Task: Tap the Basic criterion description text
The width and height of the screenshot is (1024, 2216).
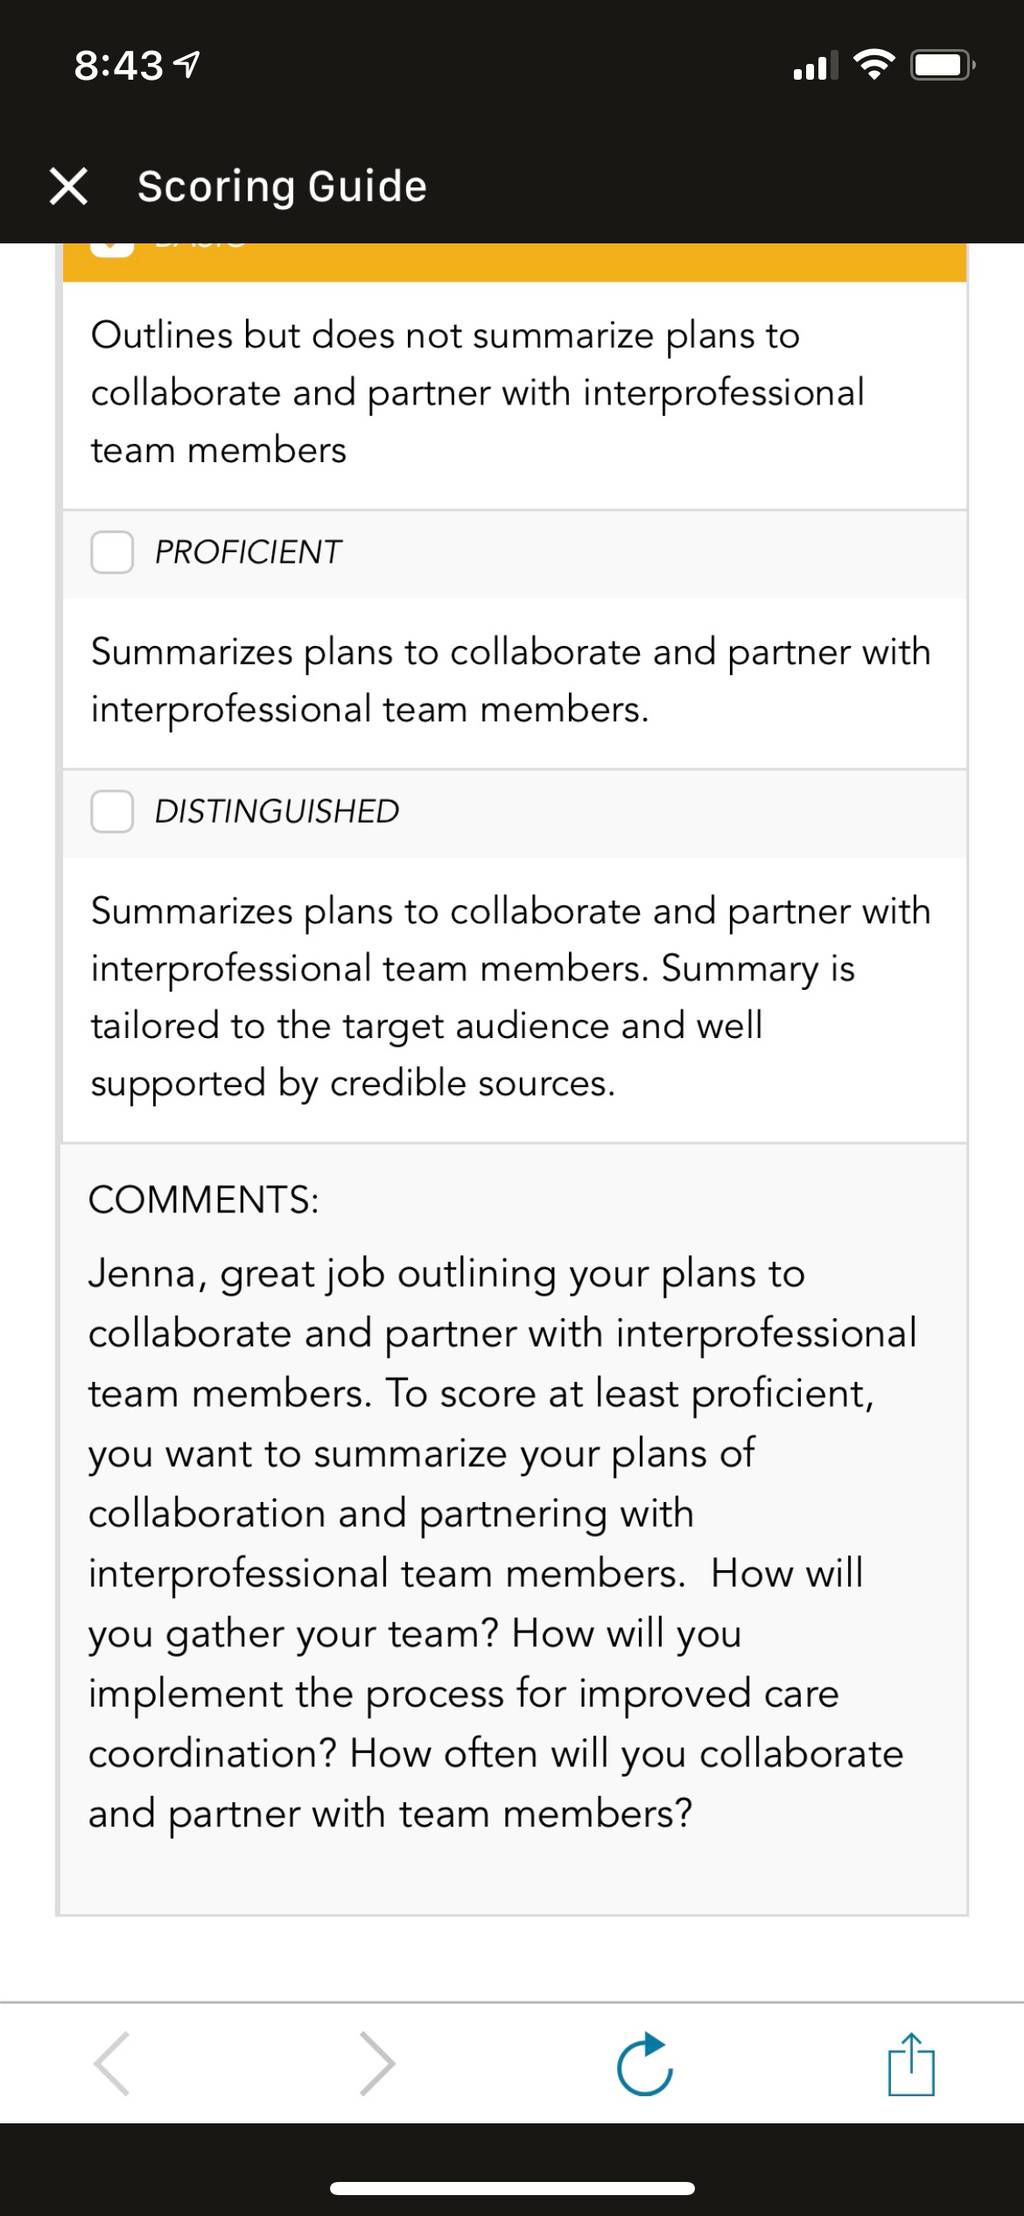Action: pos(478,392)
